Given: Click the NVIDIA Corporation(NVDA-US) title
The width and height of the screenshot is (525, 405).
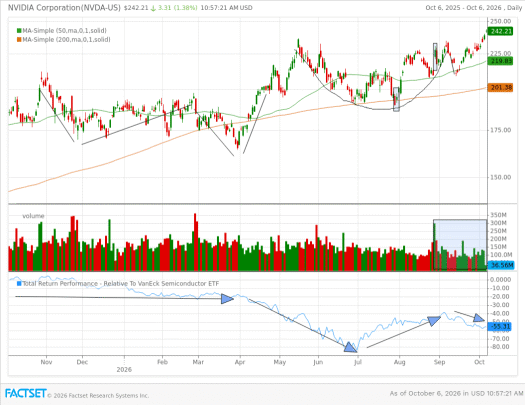Looking at the screenshot, I should click(64, 7).
